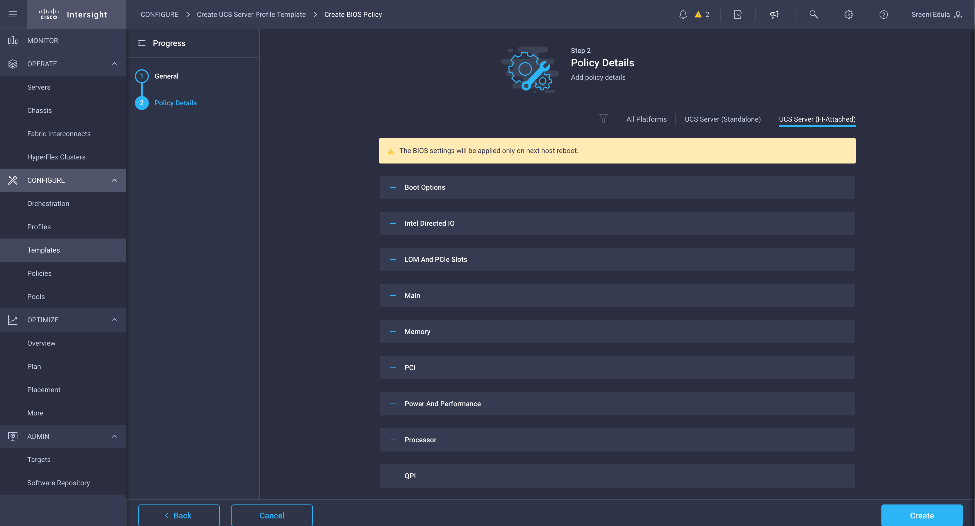Collapse the Admin section chevron

click(x=114, y=436)
